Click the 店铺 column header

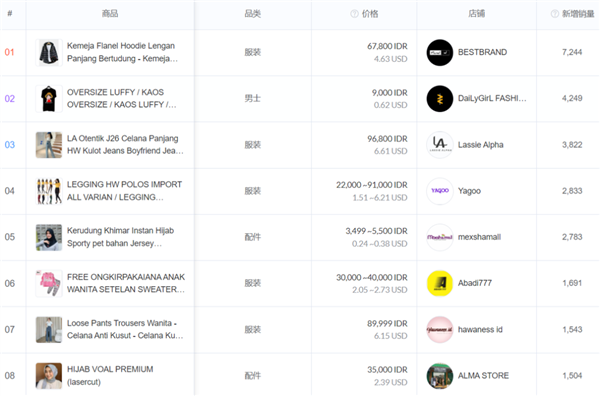(476, 14)
